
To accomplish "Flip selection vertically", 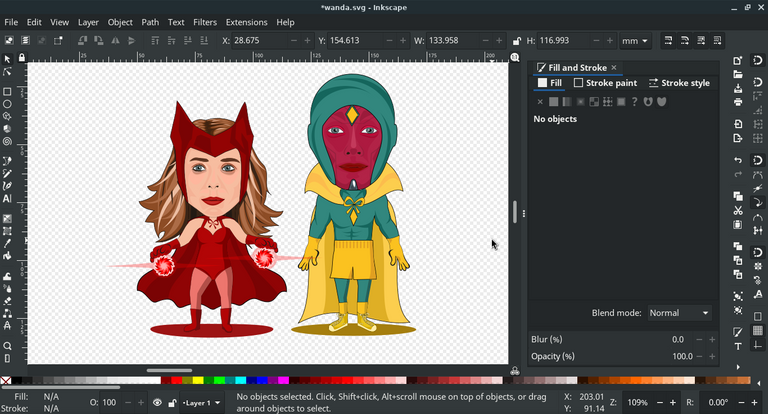I will pos(131,41).
